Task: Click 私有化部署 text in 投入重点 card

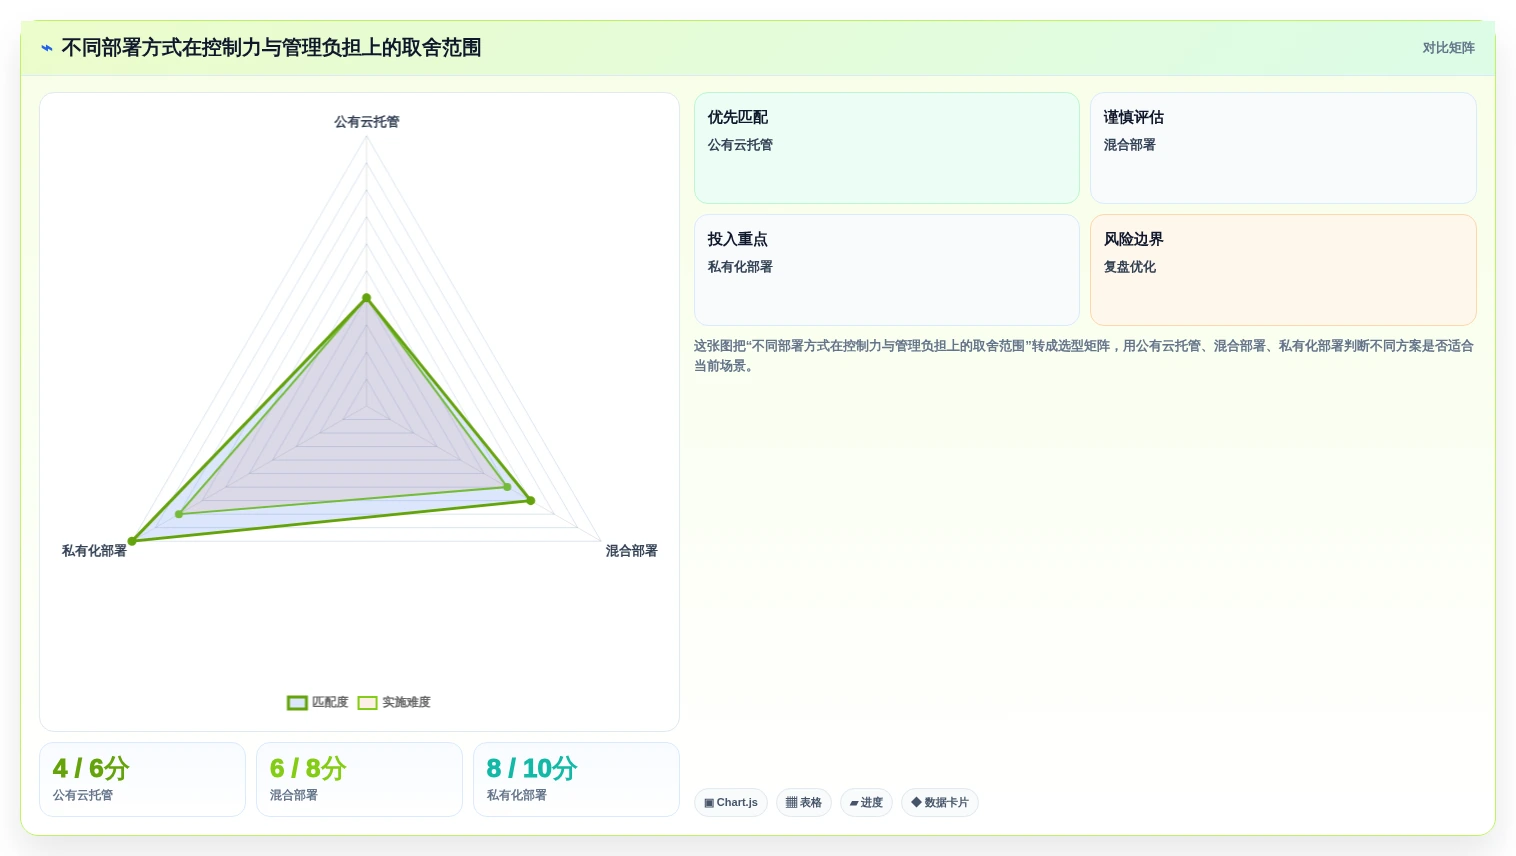Action: [740, 267]
